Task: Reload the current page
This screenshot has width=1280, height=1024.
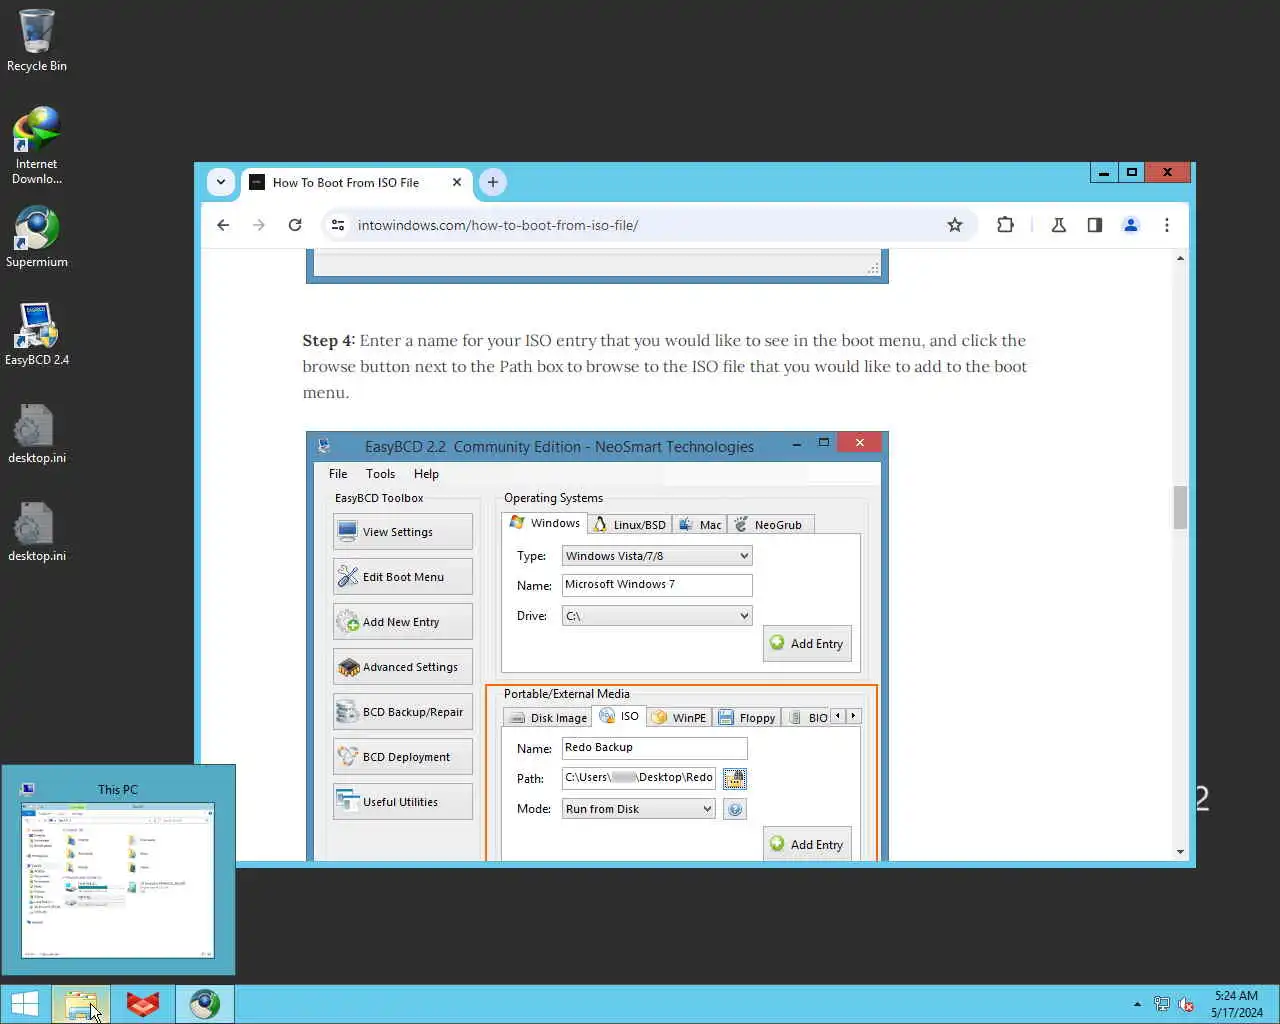Action: coord(295,225)
